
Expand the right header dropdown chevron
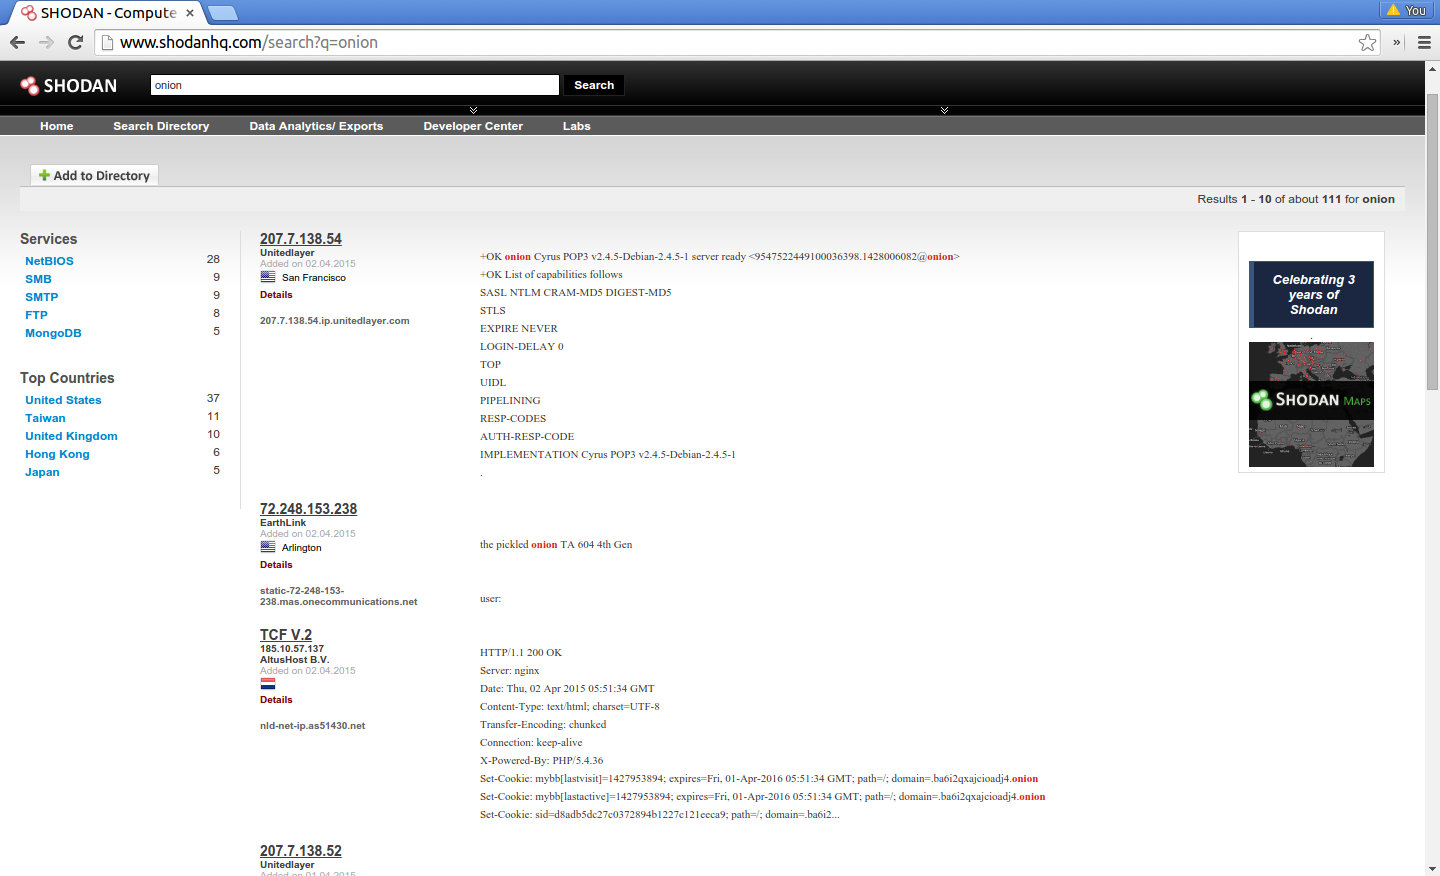click(x=944, y=110)
